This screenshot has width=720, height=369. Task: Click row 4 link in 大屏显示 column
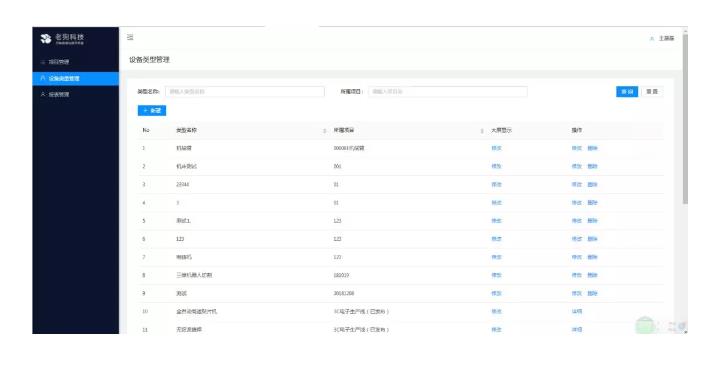coord(496,203)
